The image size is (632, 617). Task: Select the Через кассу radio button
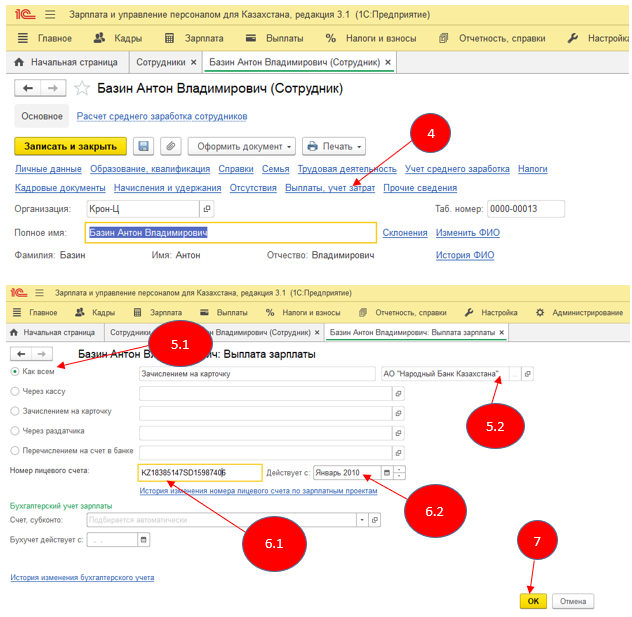coord(15,391)
